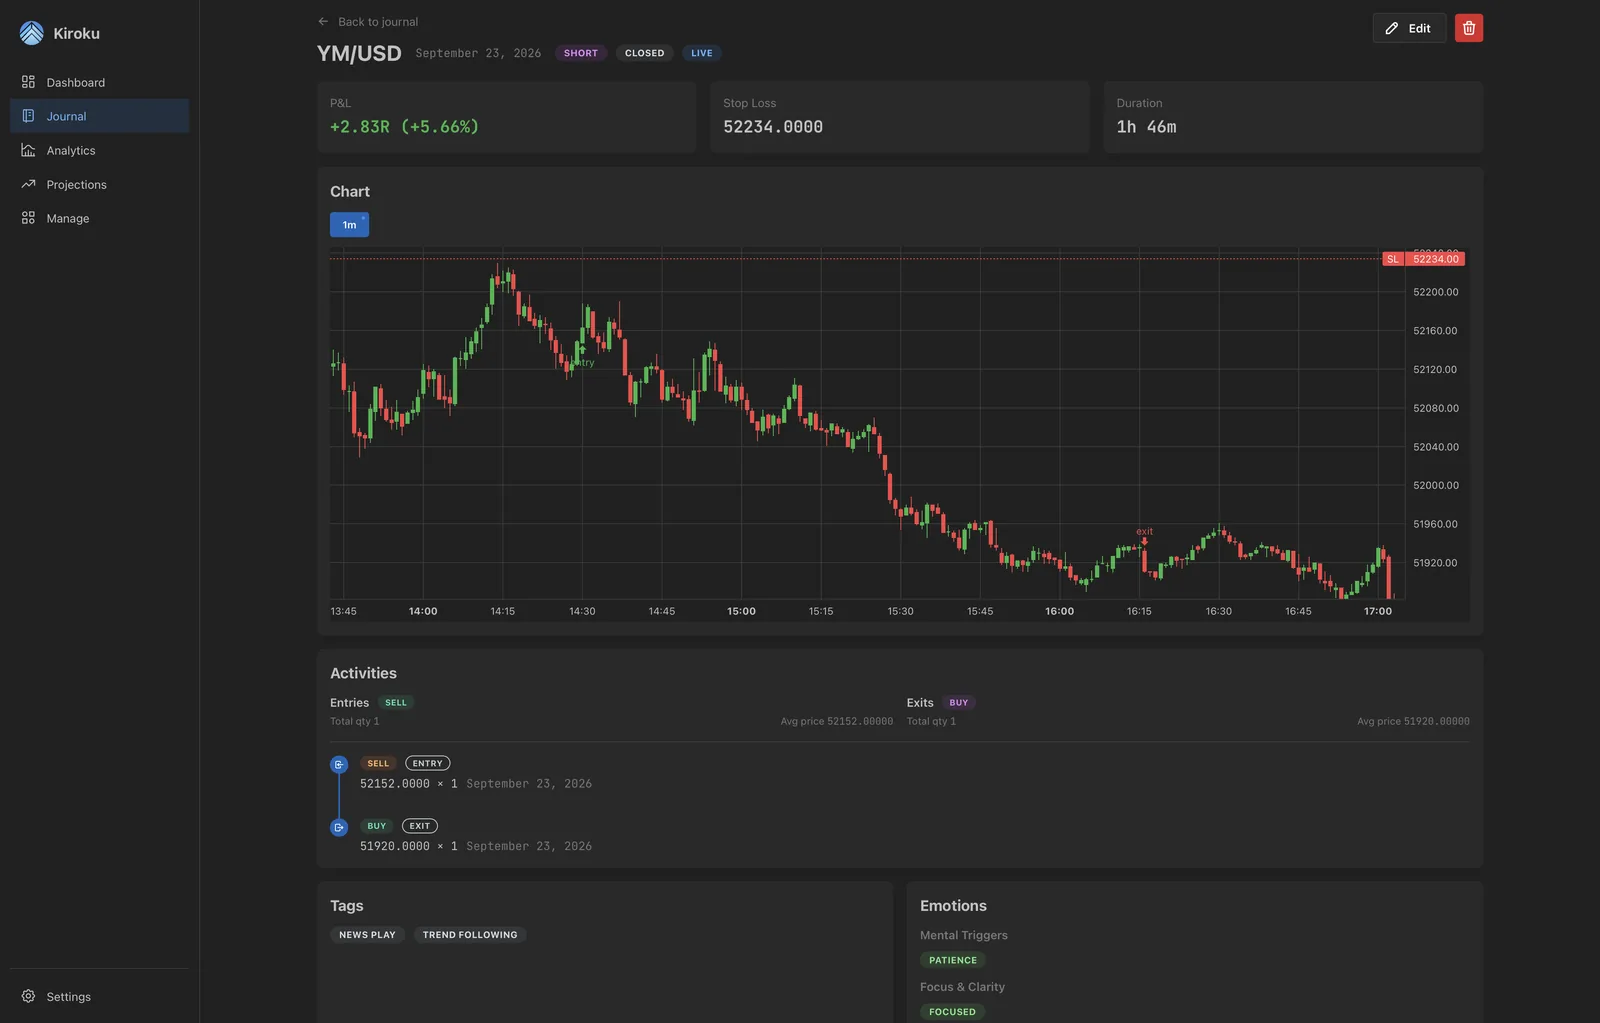Screen dimensions: 1600x1023
Task: Click the Settings gear icon
Action: point(28,996)
